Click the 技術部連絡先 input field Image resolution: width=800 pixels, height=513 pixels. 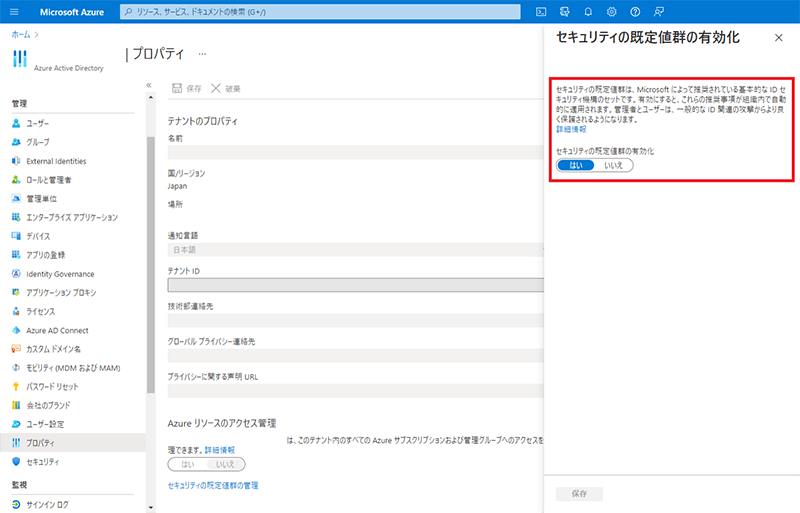356,320
